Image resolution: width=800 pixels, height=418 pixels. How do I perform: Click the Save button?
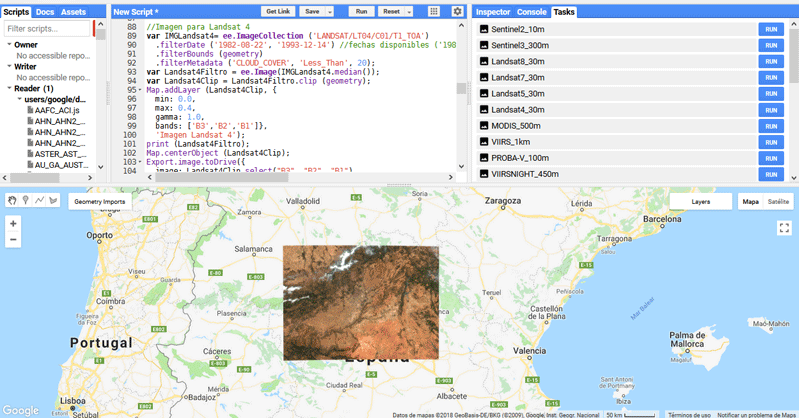(312, 11)
